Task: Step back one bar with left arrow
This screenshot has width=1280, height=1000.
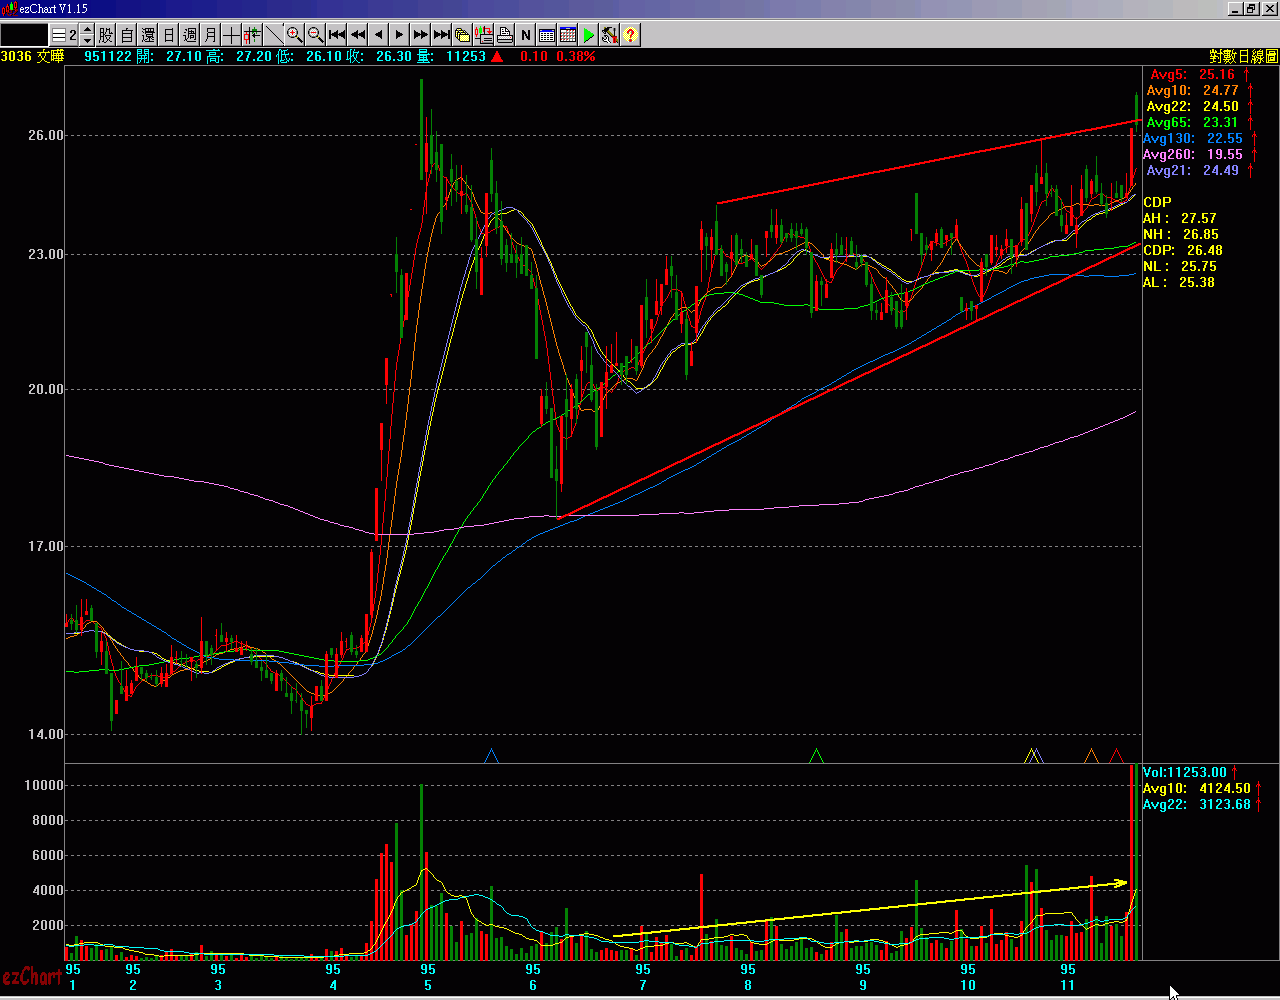Action: click(379, 35)
